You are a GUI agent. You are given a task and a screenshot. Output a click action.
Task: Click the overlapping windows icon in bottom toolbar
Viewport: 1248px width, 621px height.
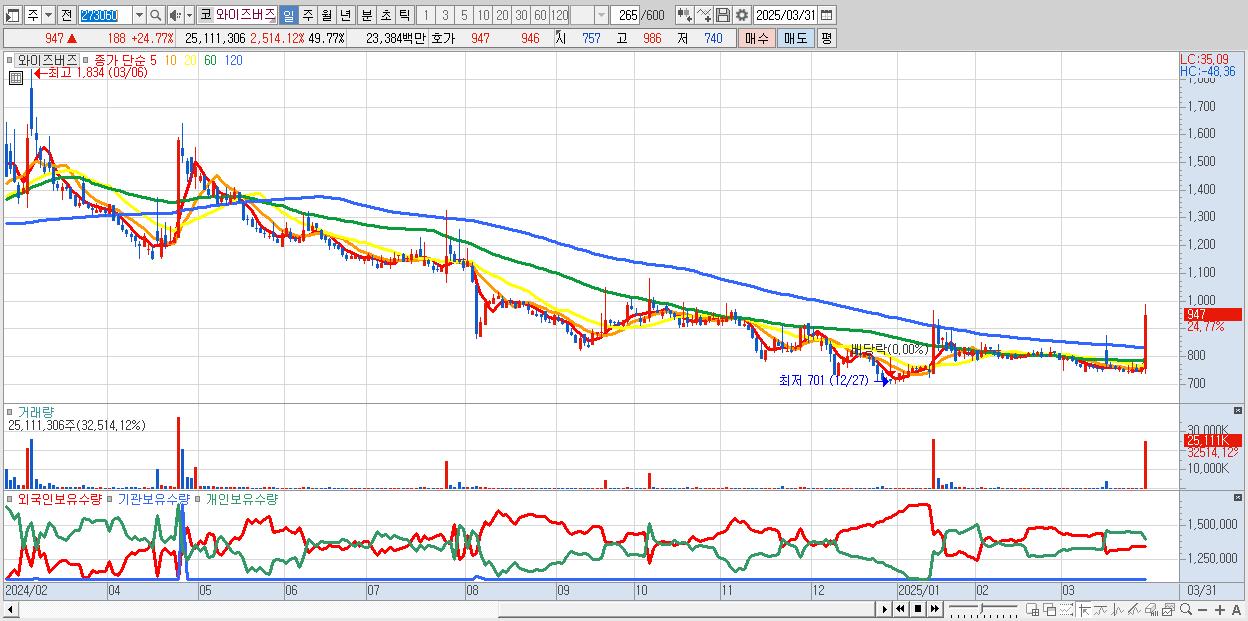click(1049, 610)
